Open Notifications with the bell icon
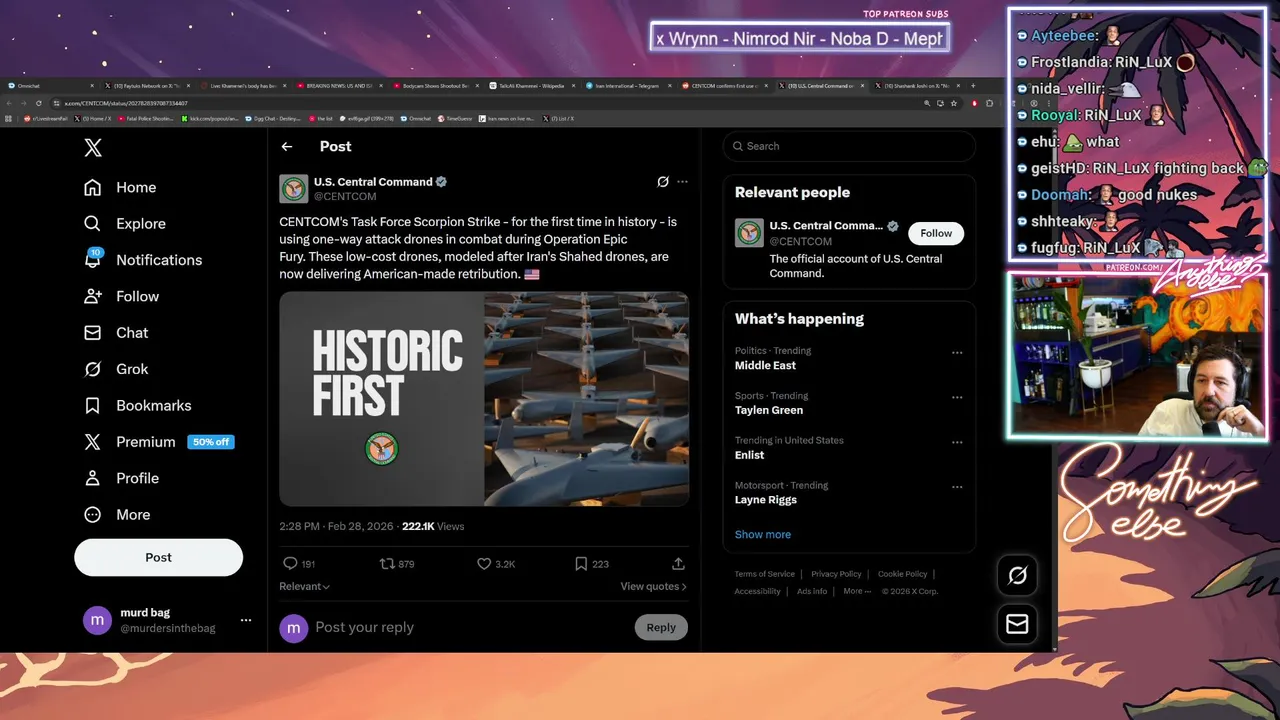The image size is (1280, 720). click(x=143, y=260)
